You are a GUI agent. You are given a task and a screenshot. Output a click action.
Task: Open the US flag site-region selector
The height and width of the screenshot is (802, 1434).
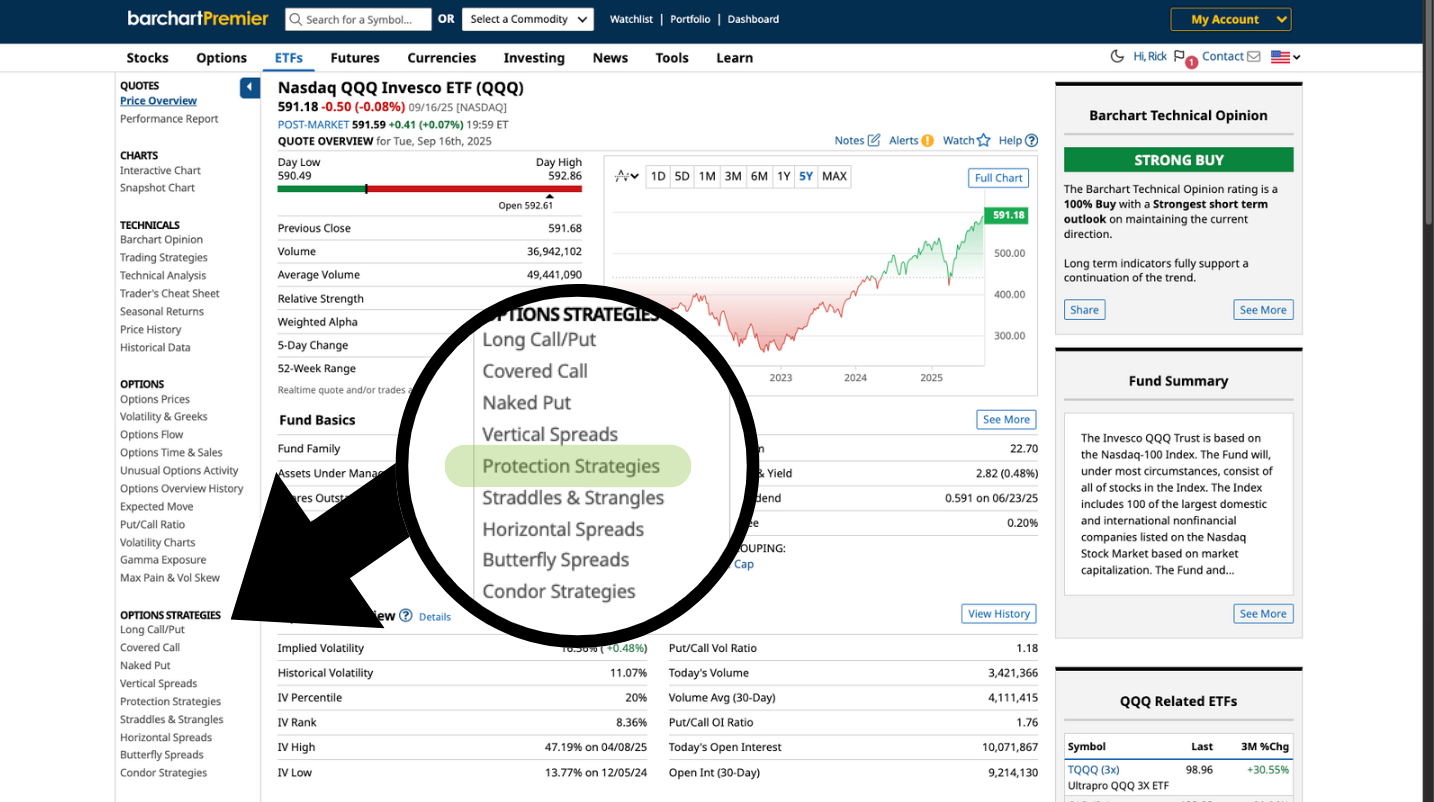[1286, 57]
